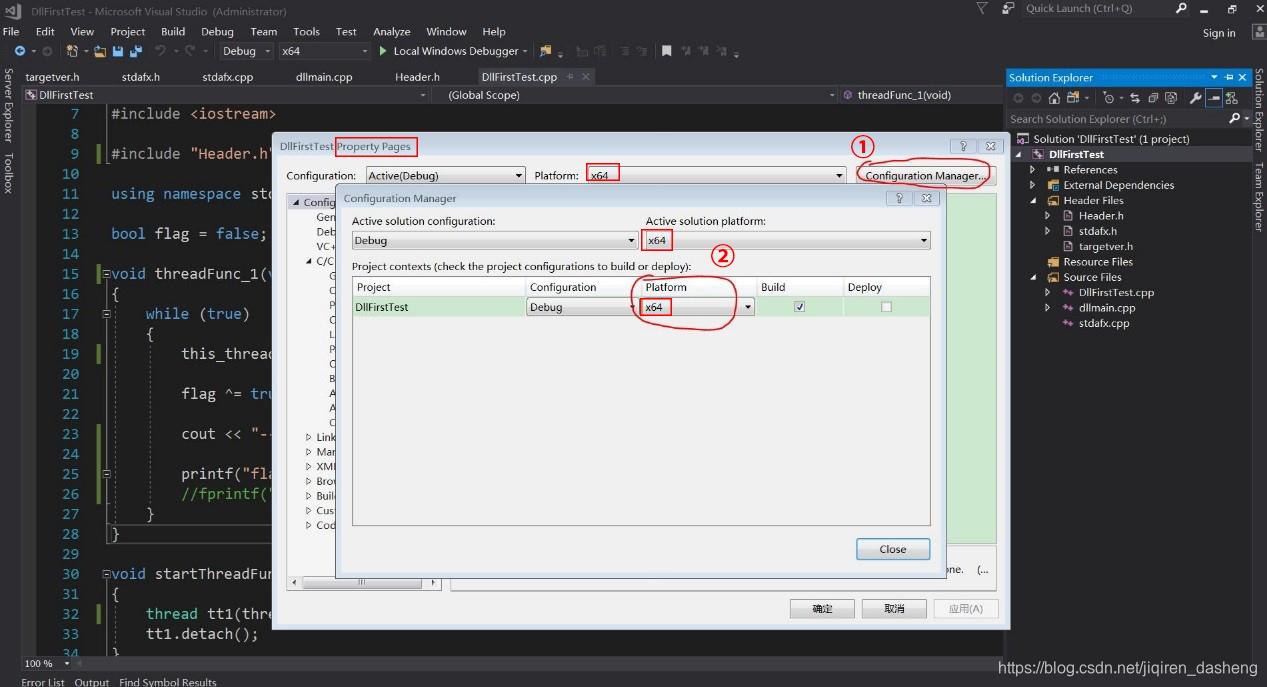Toggle bookmark icon in toolbar
The image size is (1267, 687).
[667, 51]
